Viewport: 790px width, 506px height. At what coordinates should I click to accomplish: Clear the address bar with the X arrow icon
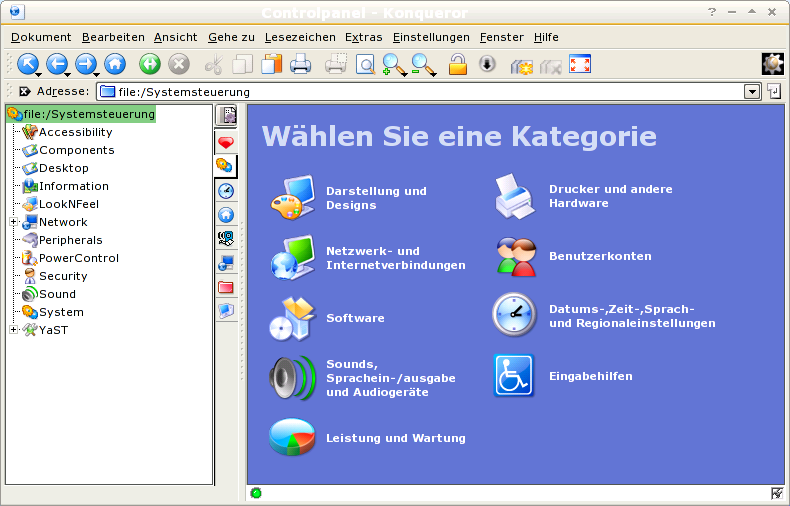(x=25, y=91)
